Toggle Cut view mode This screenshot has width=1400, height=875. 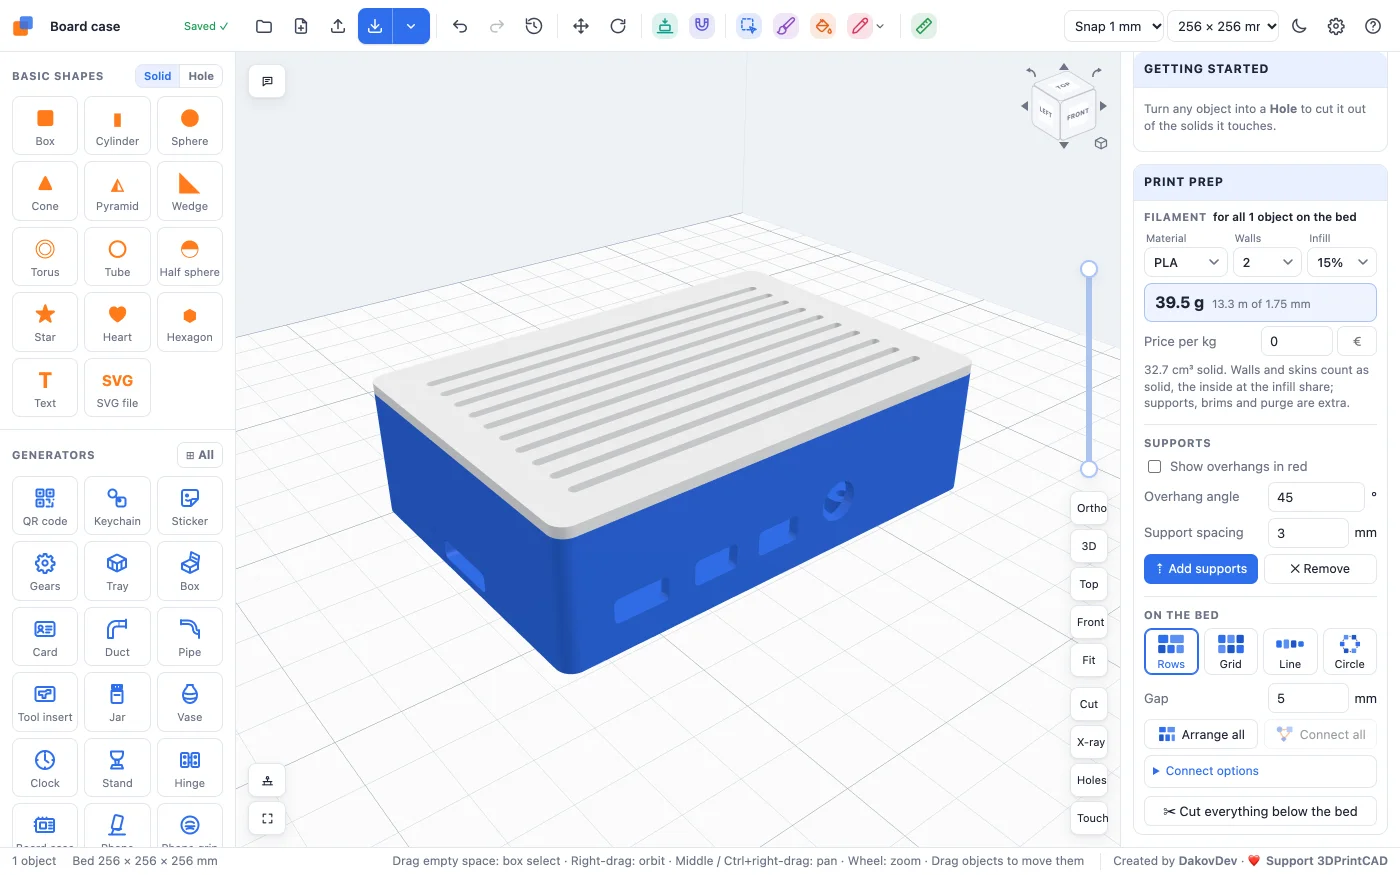pos(1089,704)
